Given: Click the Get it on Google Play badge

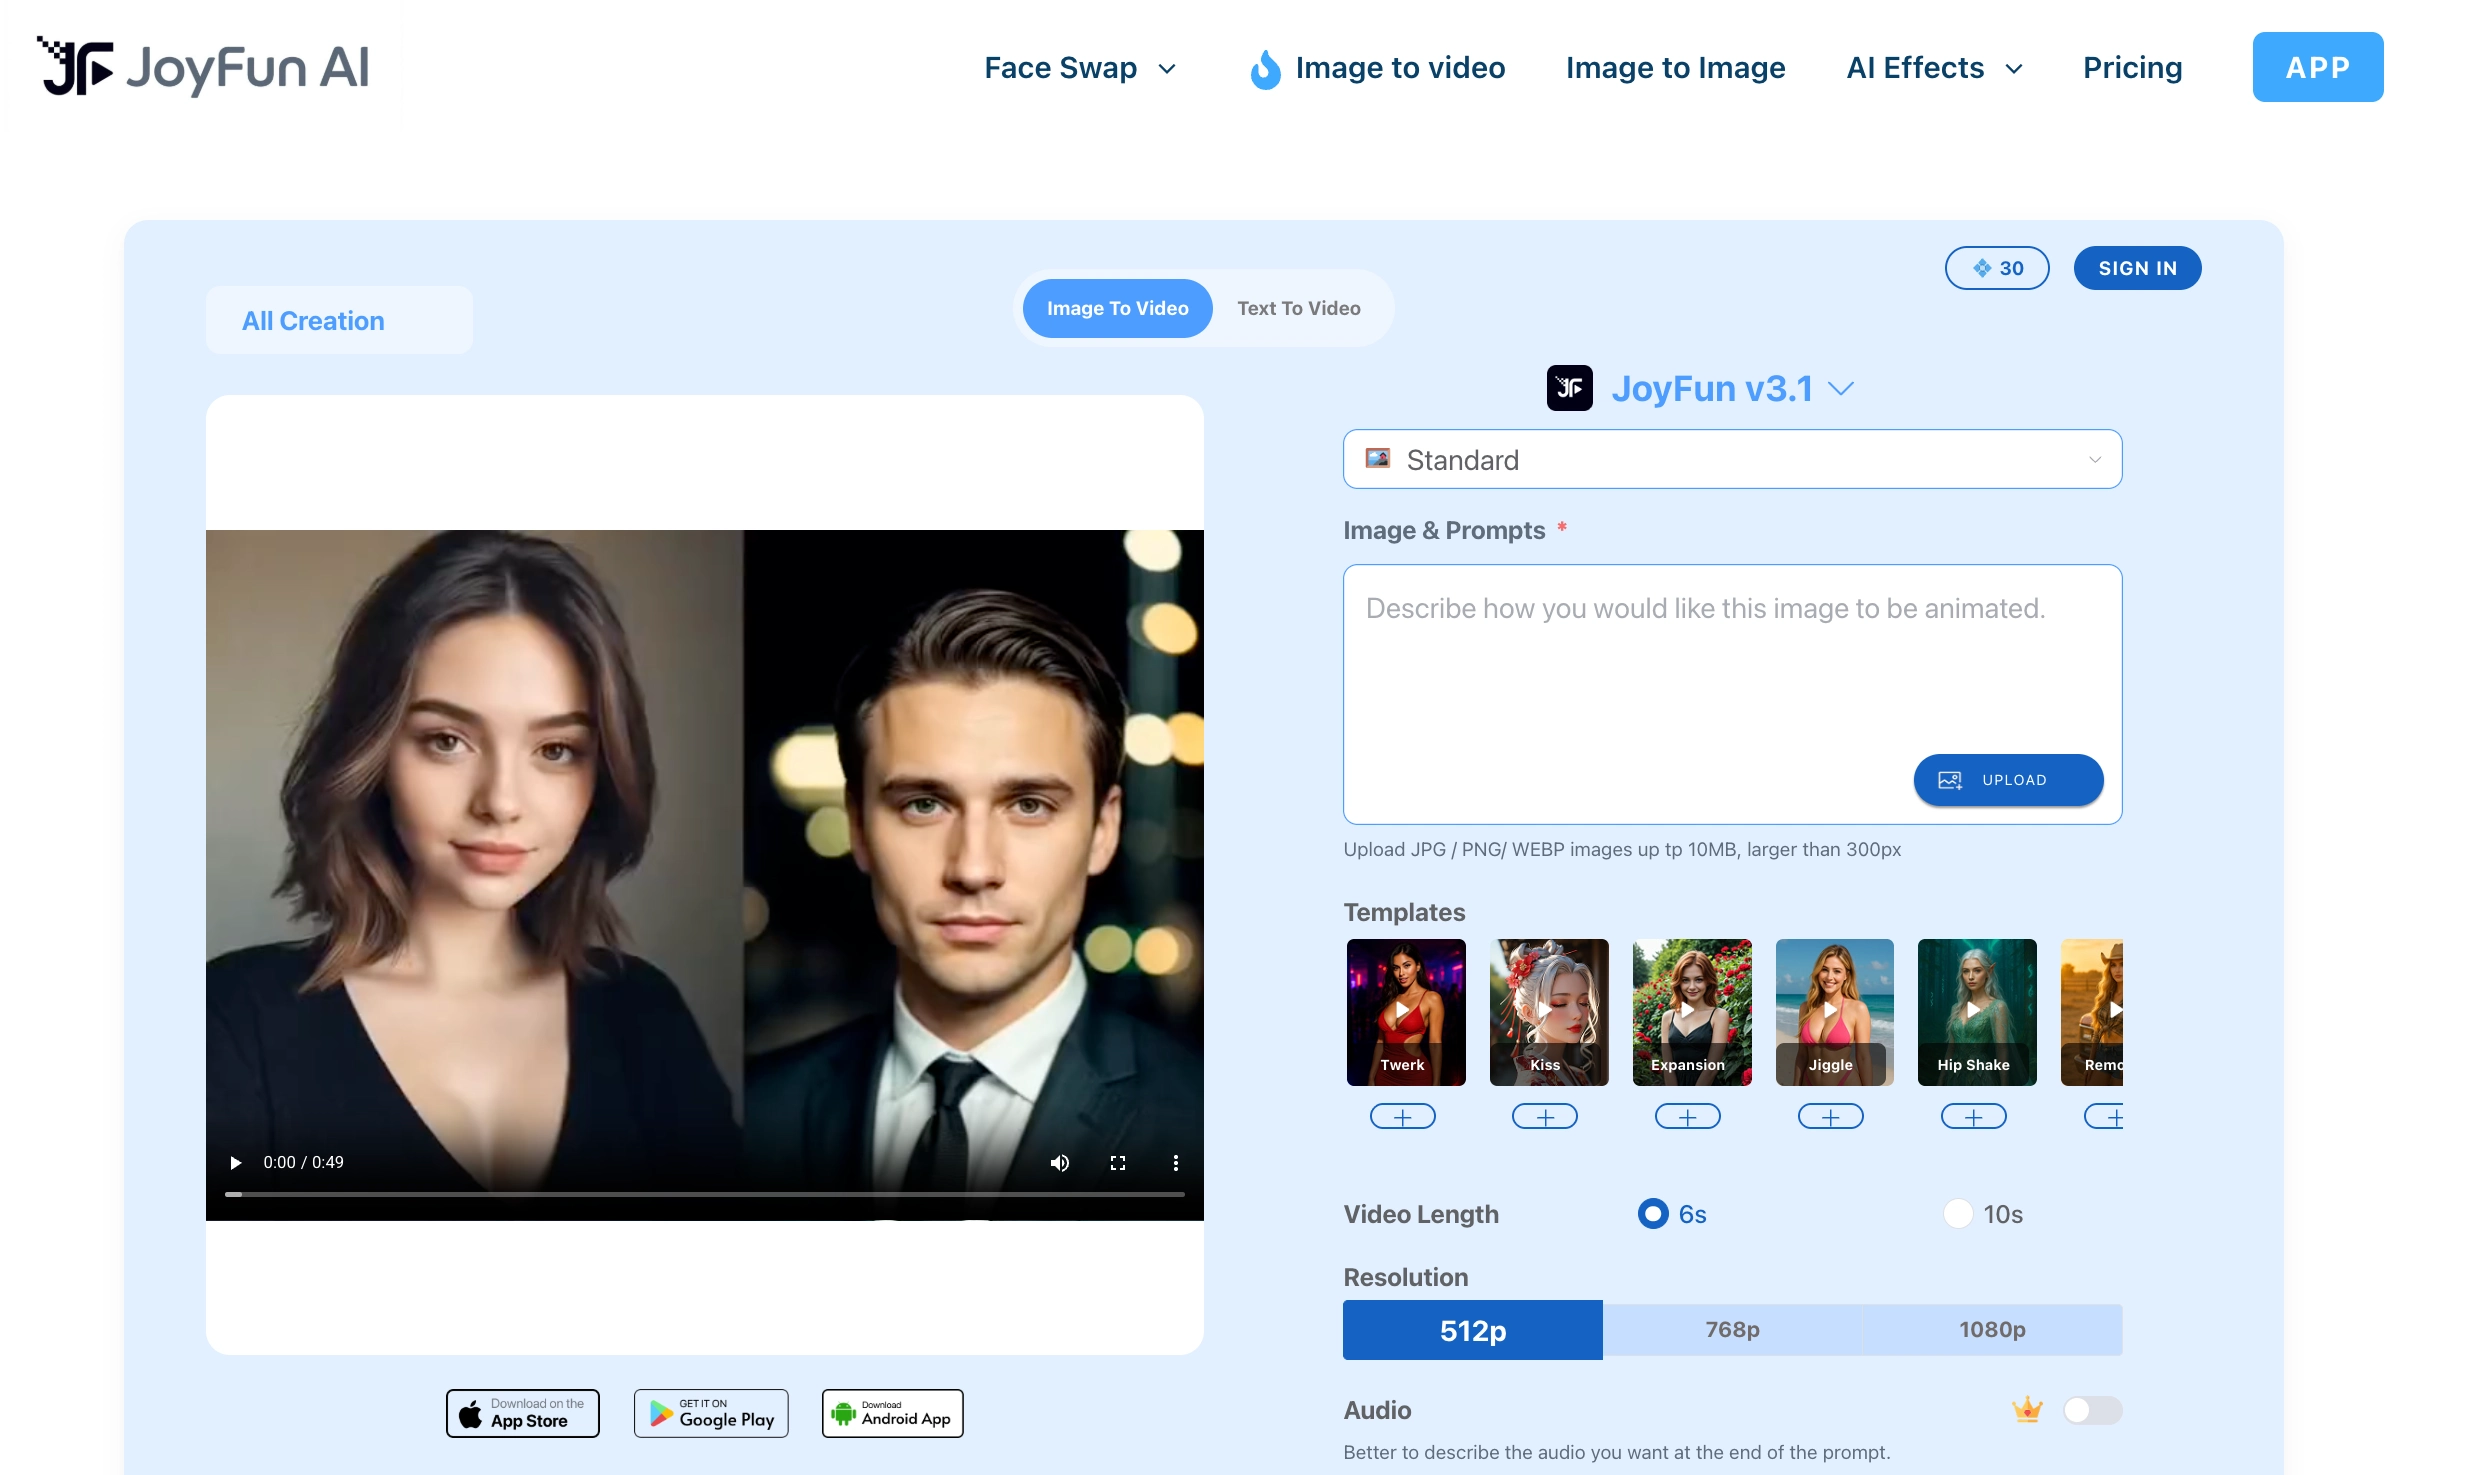Looking at the screenshot, I should coord(711,1413).
